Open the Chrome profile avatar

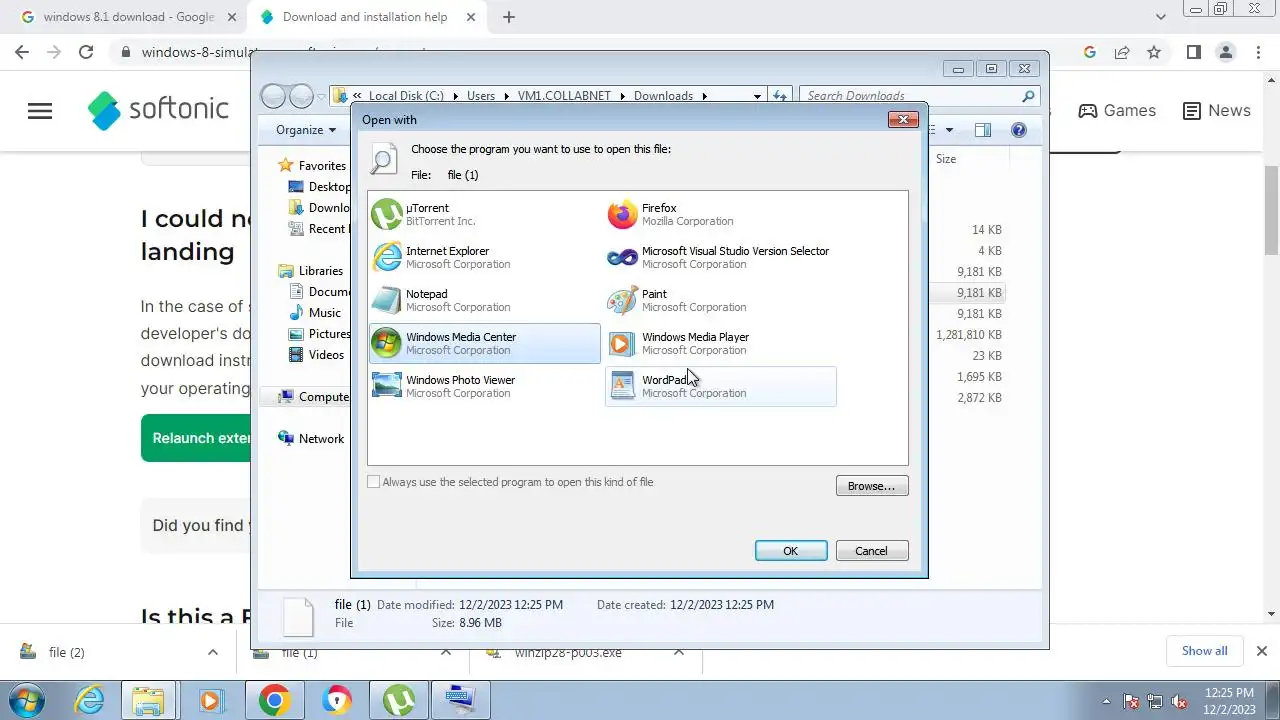pos(1225,52)
